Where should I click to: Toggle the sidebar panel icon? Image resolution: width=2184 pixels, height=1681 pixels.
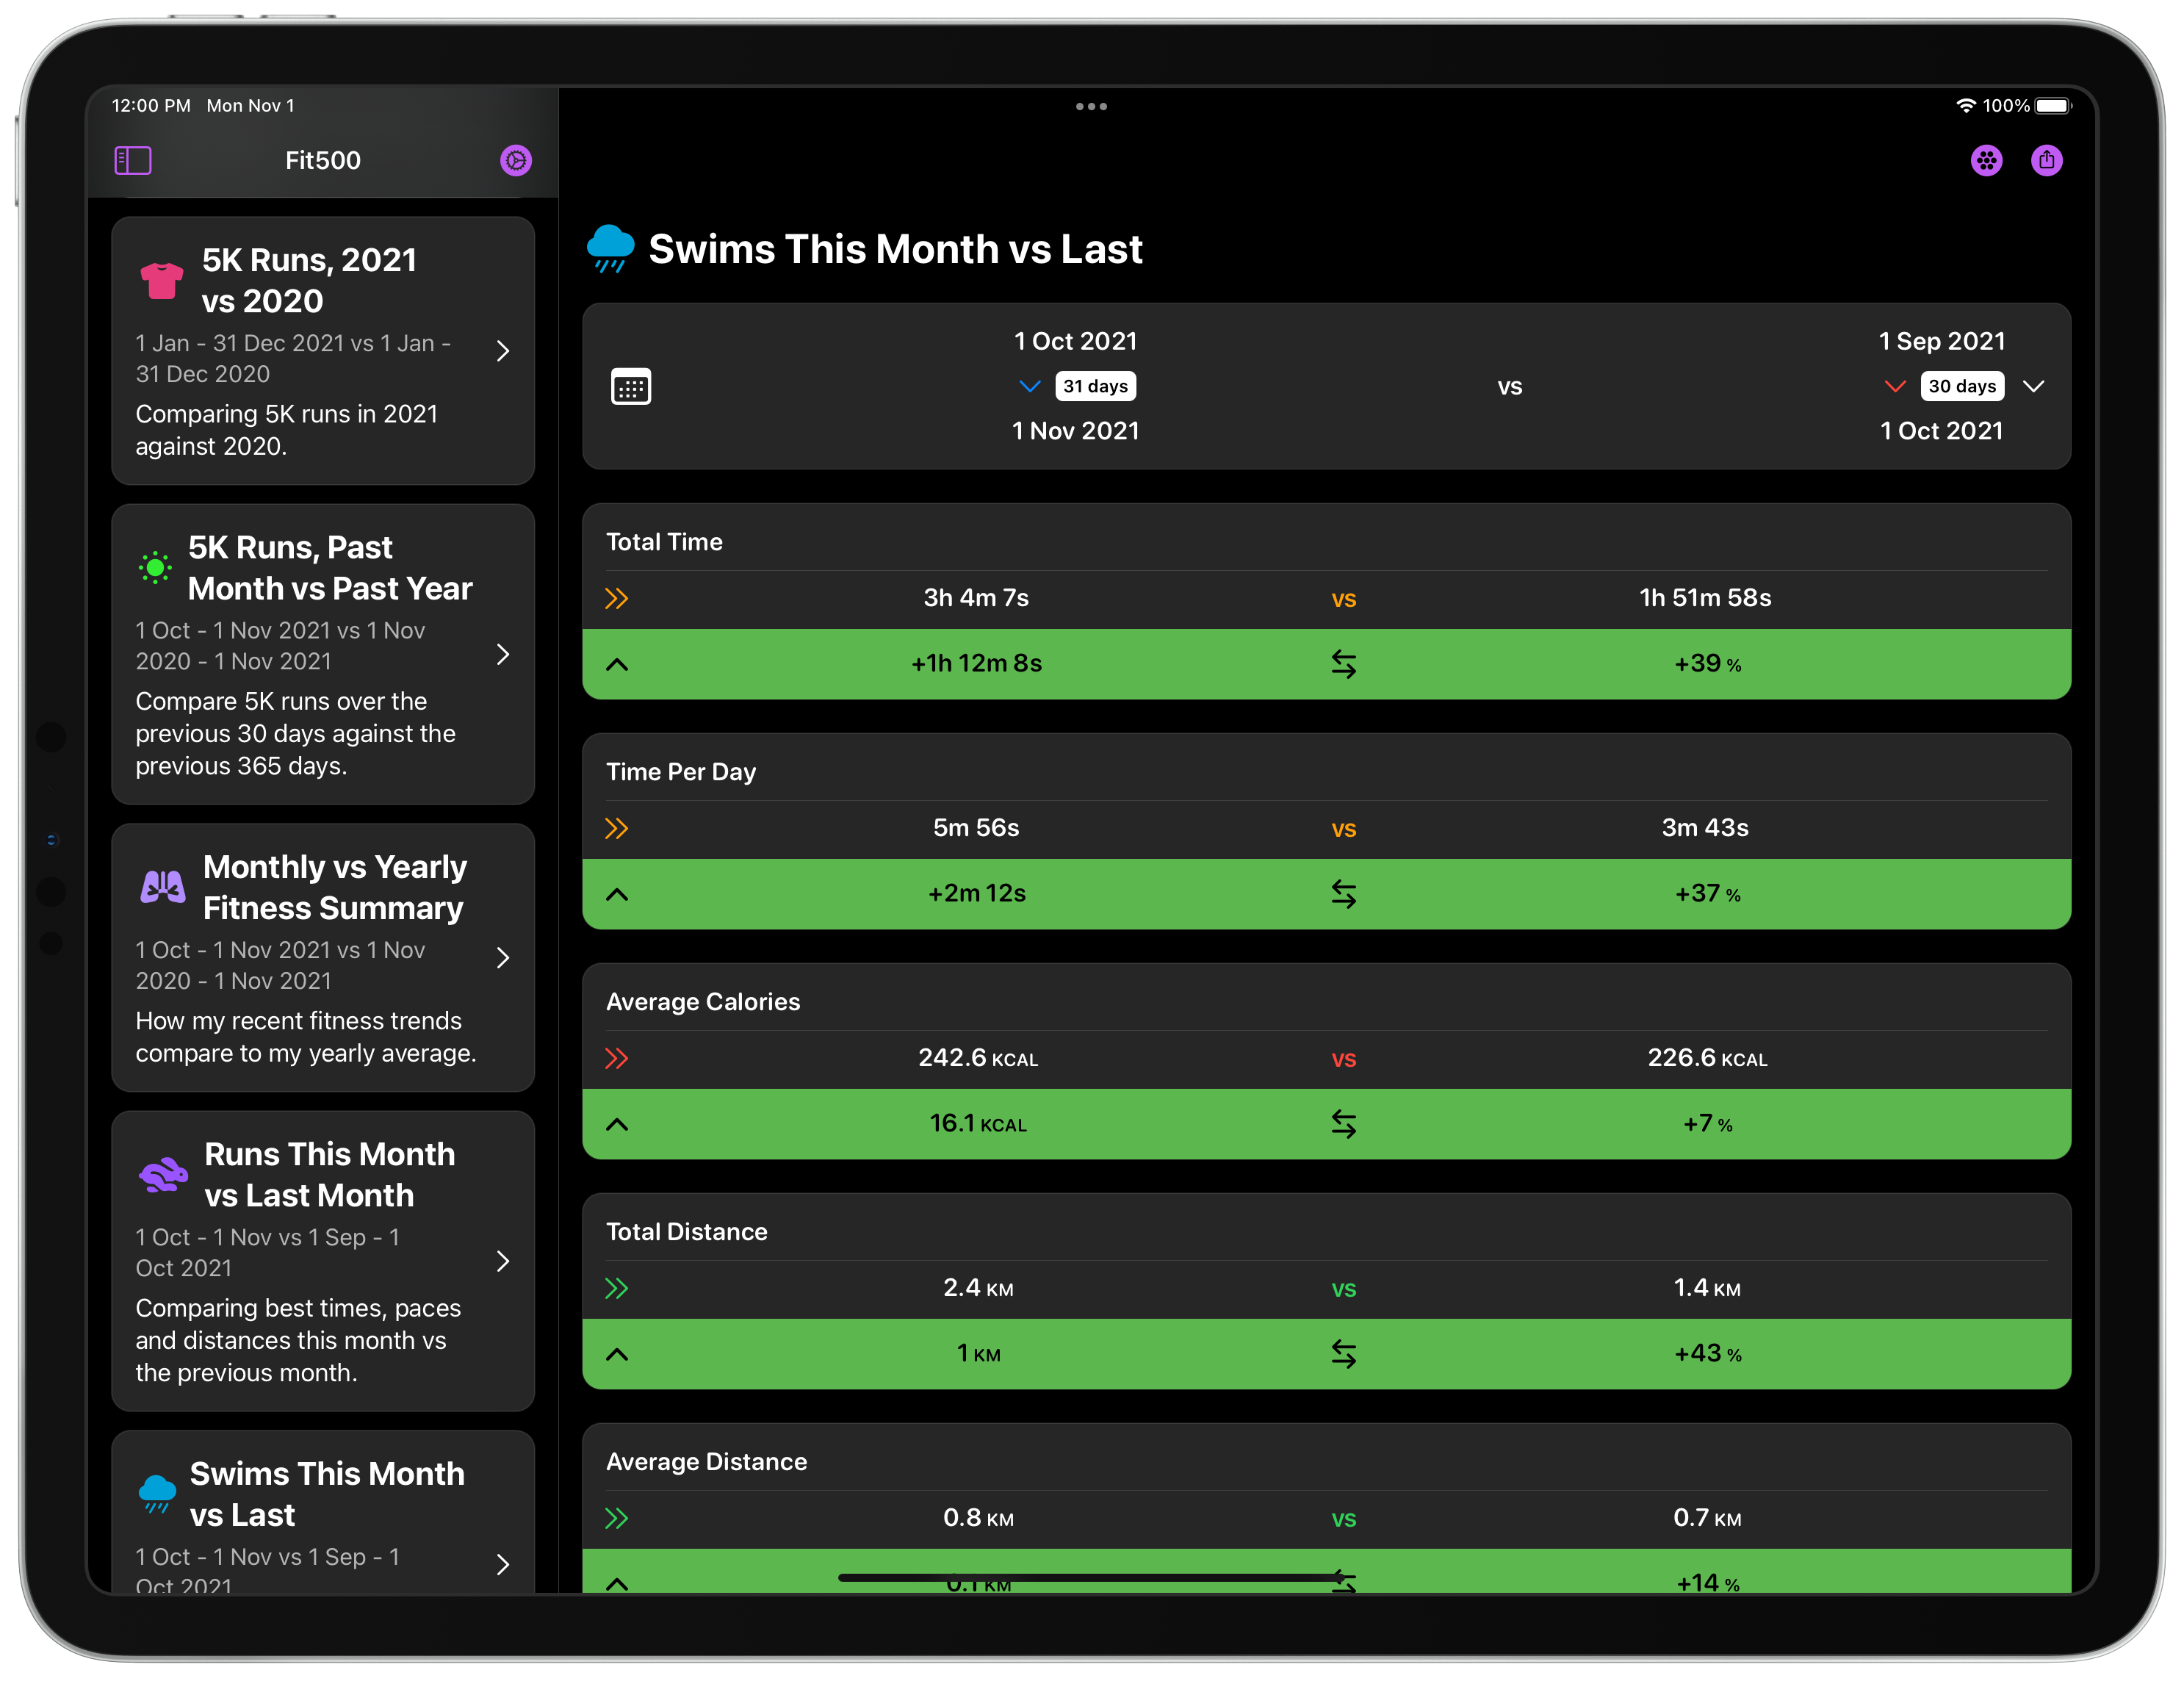pyautogui.click(x=133, y=160)
